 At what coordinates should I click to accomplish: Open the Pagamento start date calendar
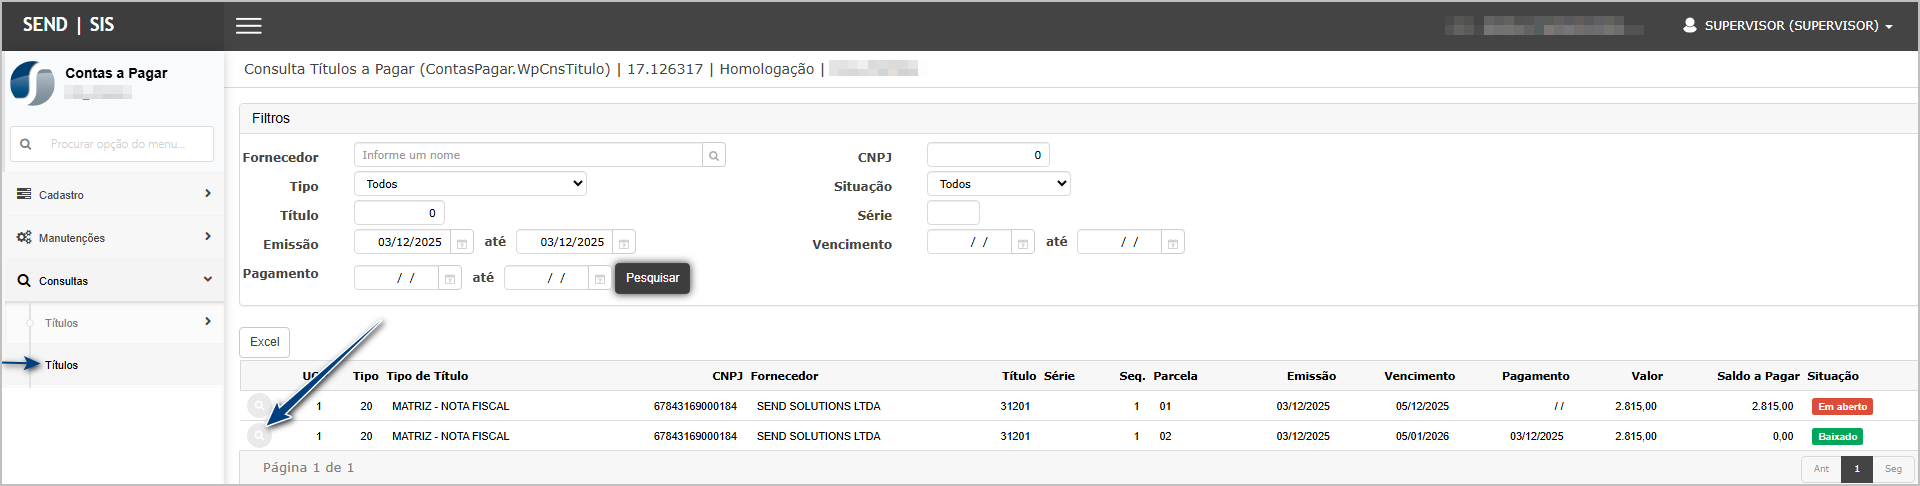click(450, 278)
